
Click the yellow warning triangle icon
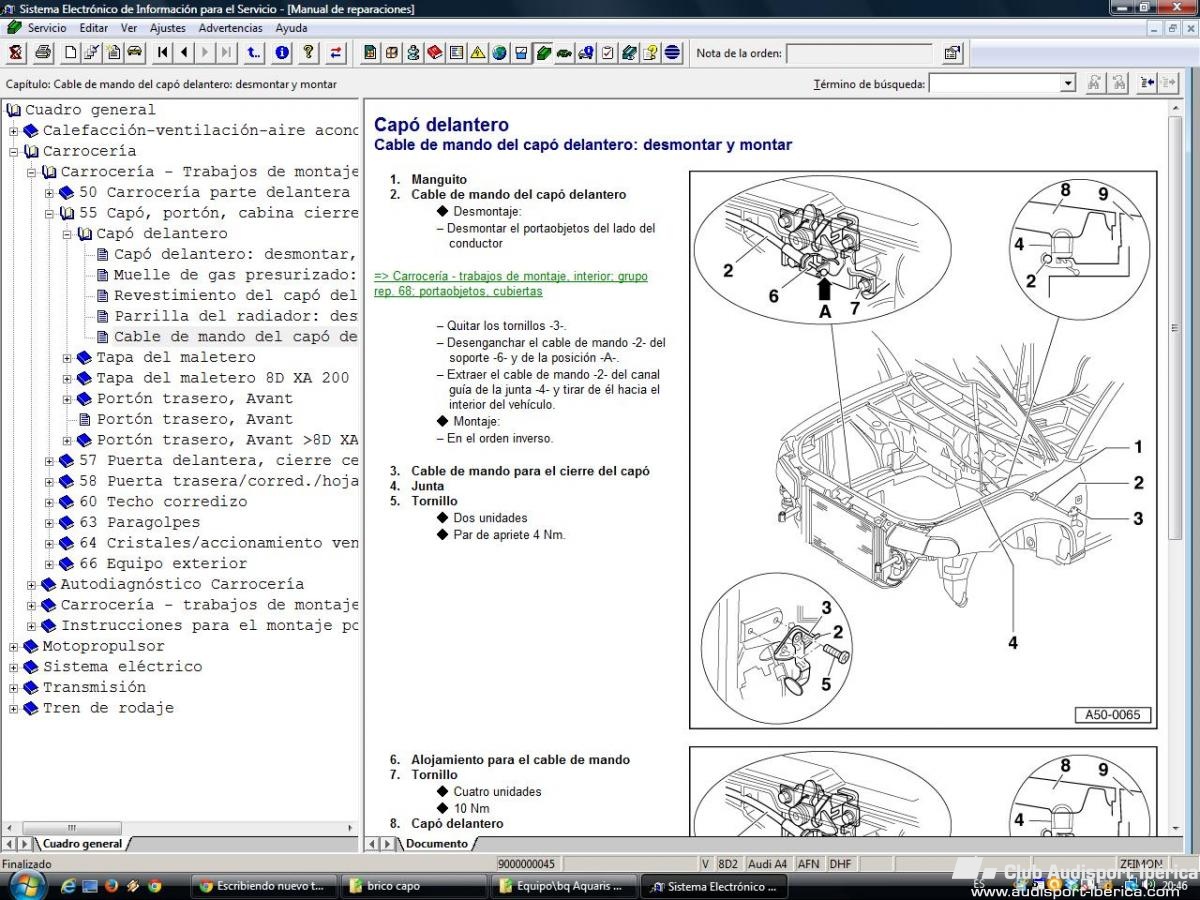pos(478,53)
